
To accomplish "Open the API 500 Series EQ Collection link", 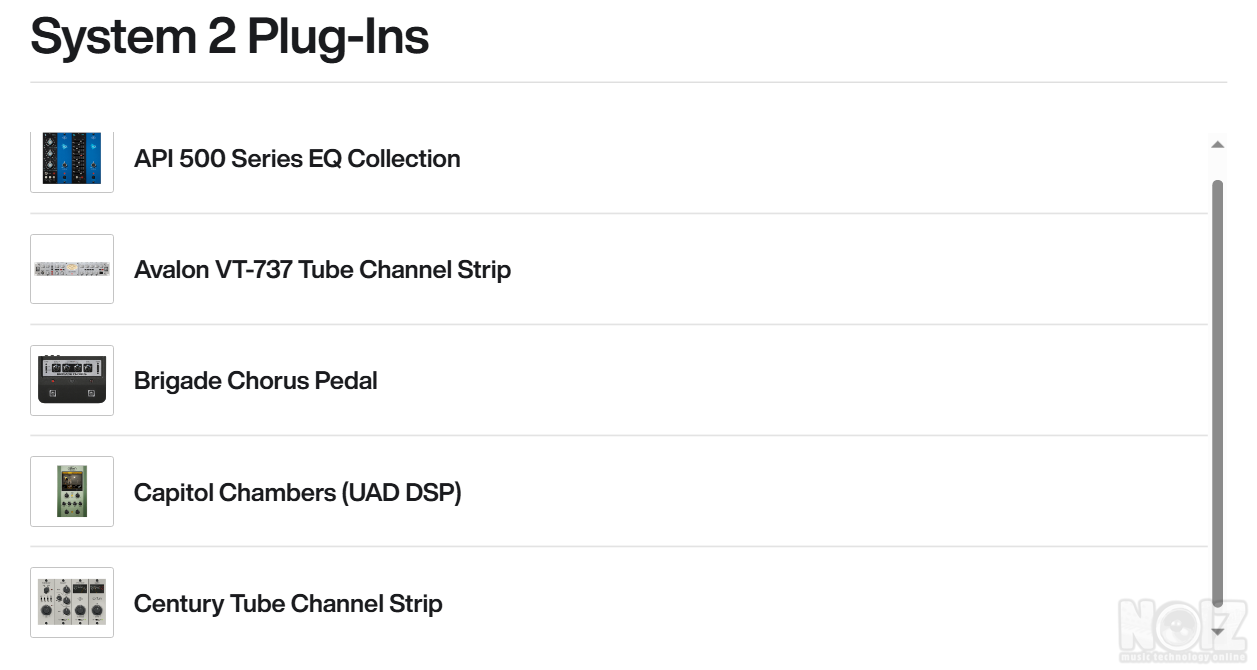I will click(x=297, y=159).
